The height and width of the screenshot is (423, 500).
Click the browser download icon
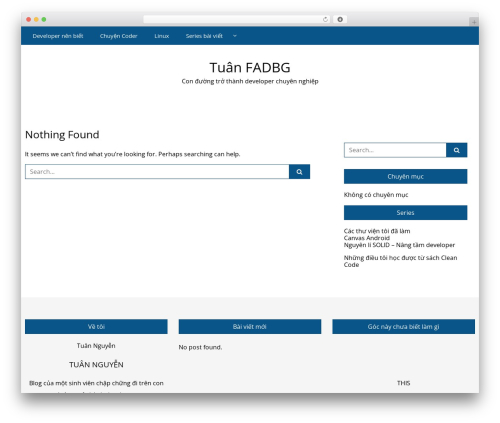[340, 19]
